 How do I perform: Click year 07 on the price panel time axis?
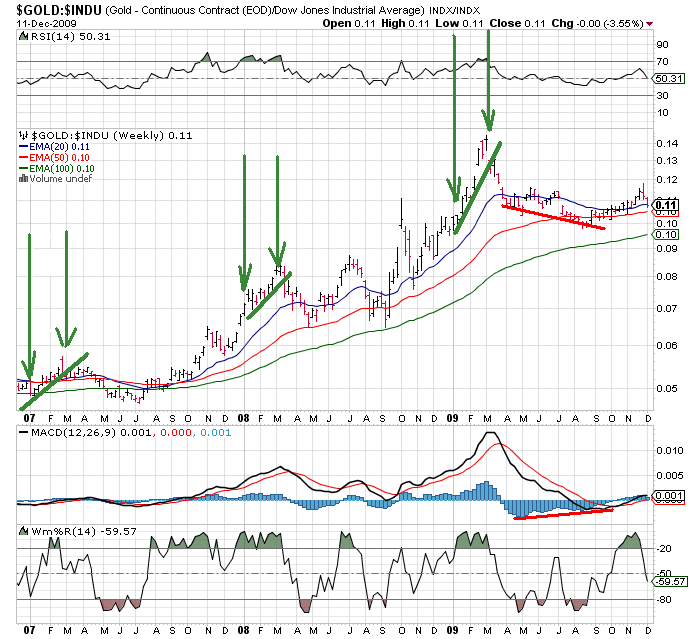[x=29, y=418]
